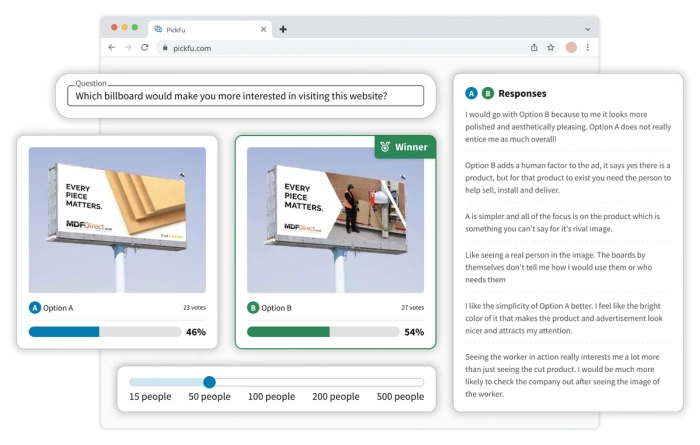Click the 46% result value
Image resolution: width=700 pixels, height=445 pixels.
196,332
